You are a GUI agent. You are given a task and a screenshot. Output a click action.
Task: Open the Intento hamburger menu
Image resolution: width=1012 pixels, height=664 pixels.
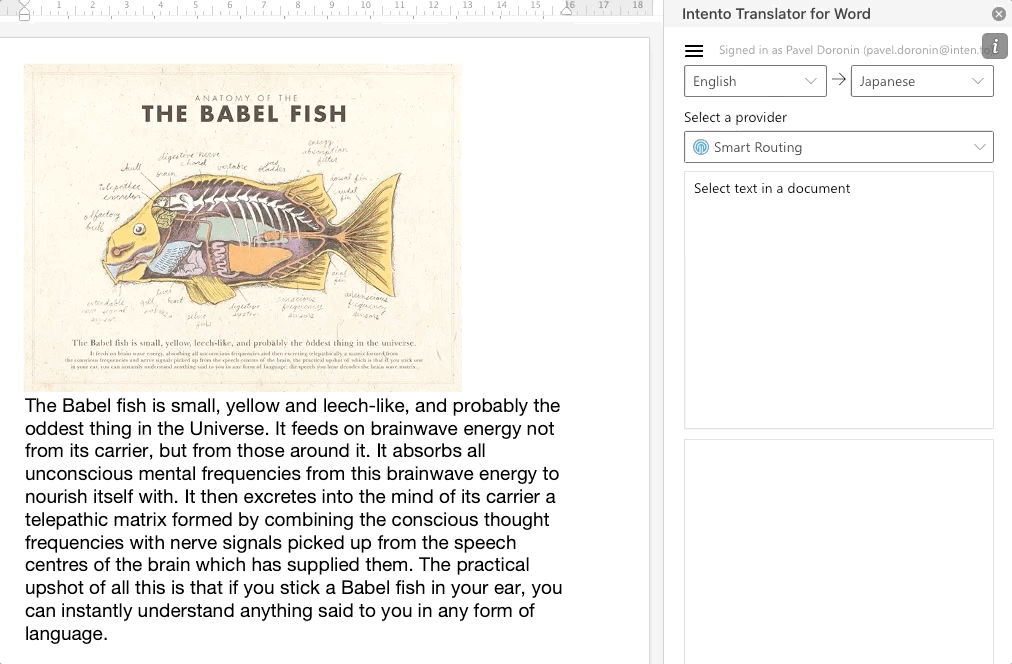click(x=694, y=50)
